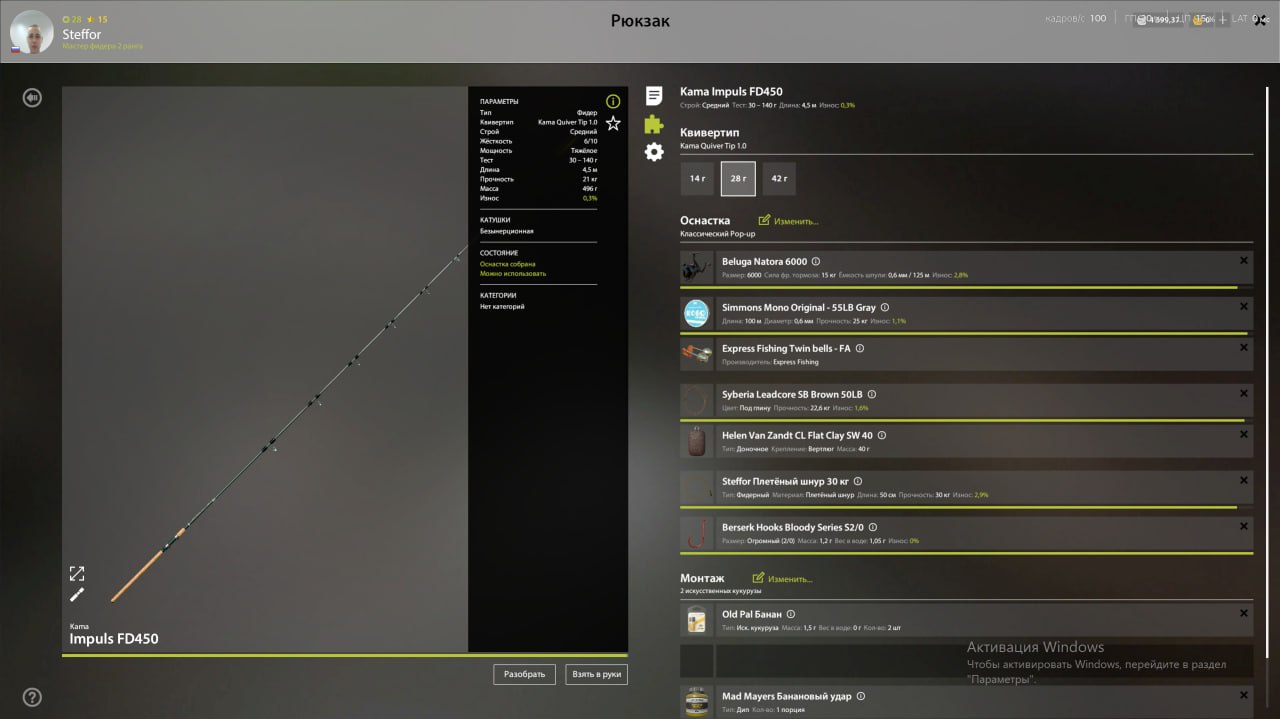
Task: Click the yellow info icon in parameters panel
Action: [x=613, y=101]
